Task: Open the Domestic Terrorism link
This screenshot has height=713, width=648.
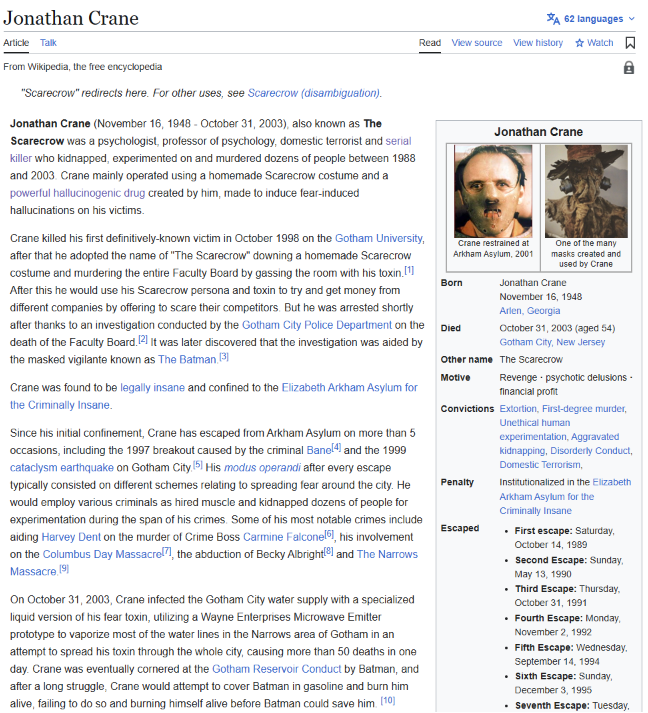Action: [x=540, y=465]
